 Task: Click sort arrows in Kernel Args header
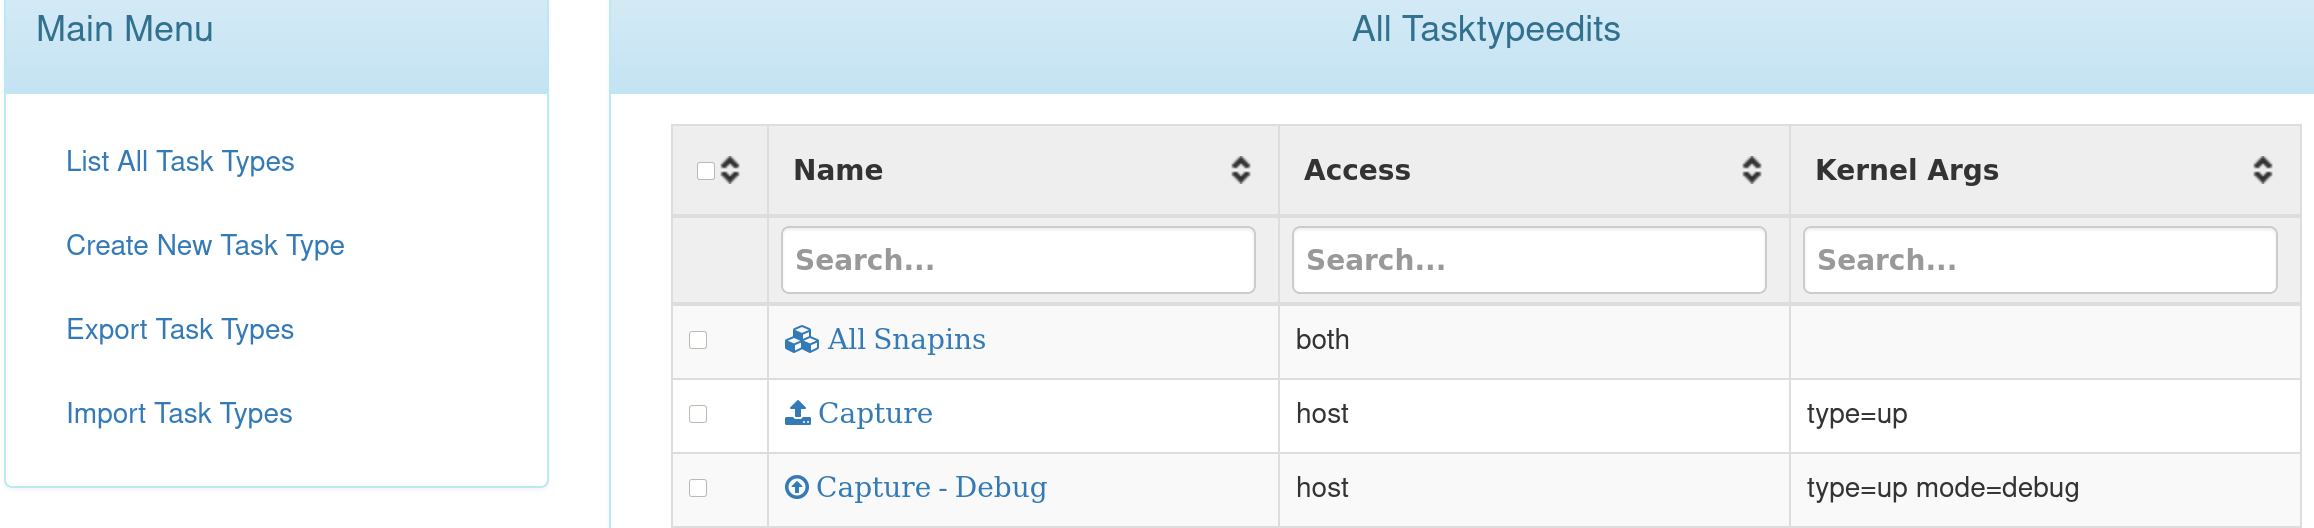[x=2263, y=170]
